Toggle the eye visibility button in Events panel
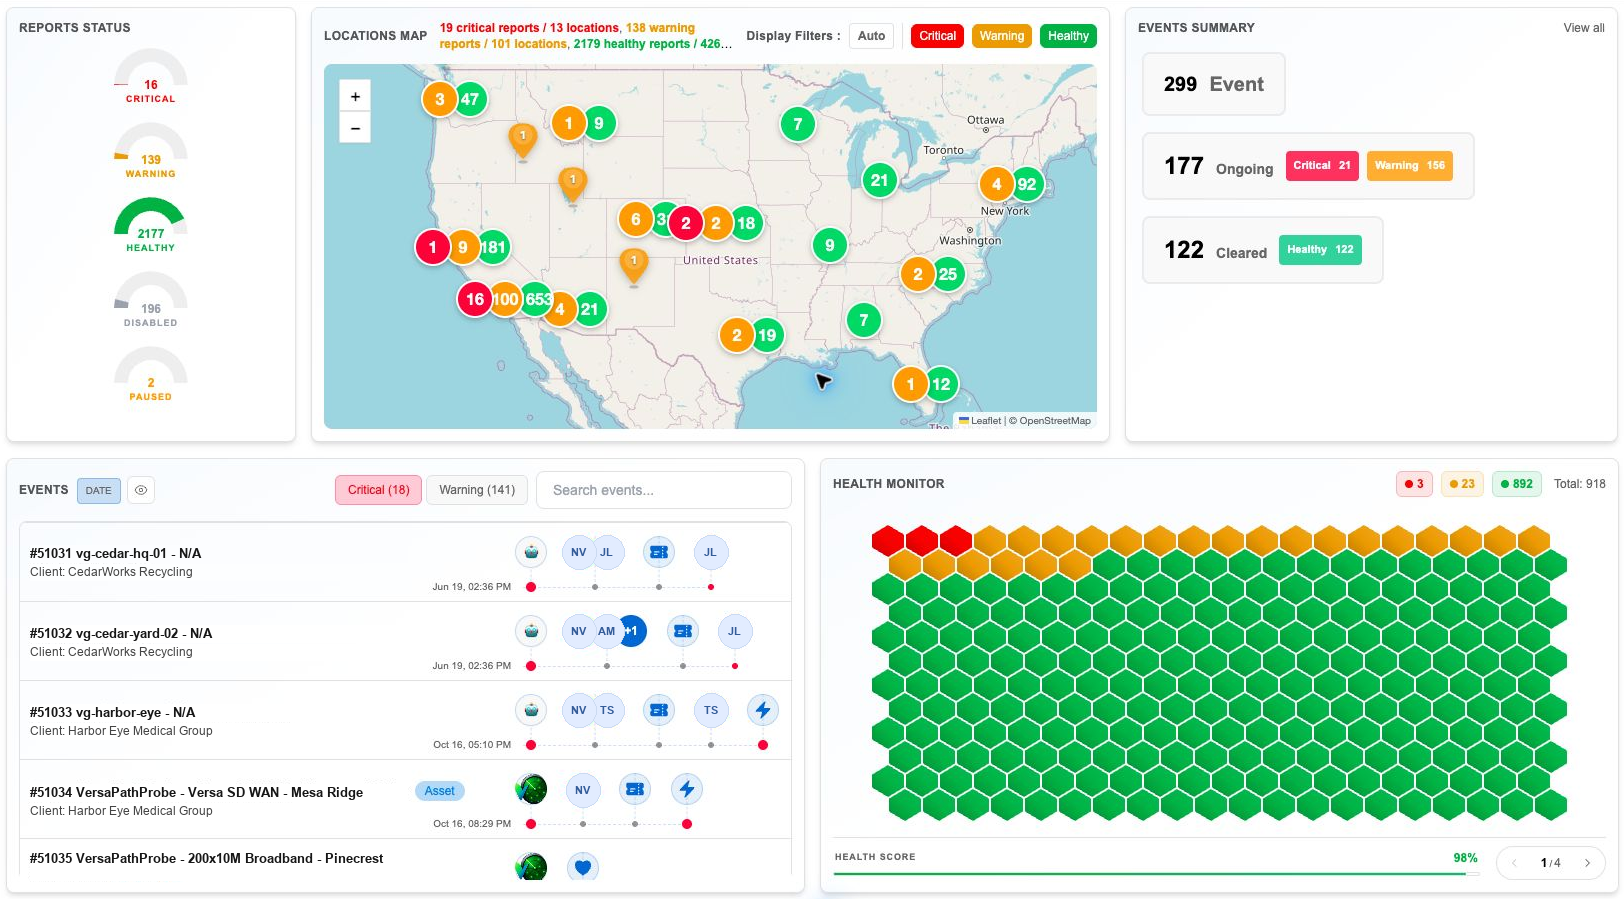Viewport: 1624px width, 899px height. (x=141, y=490)
